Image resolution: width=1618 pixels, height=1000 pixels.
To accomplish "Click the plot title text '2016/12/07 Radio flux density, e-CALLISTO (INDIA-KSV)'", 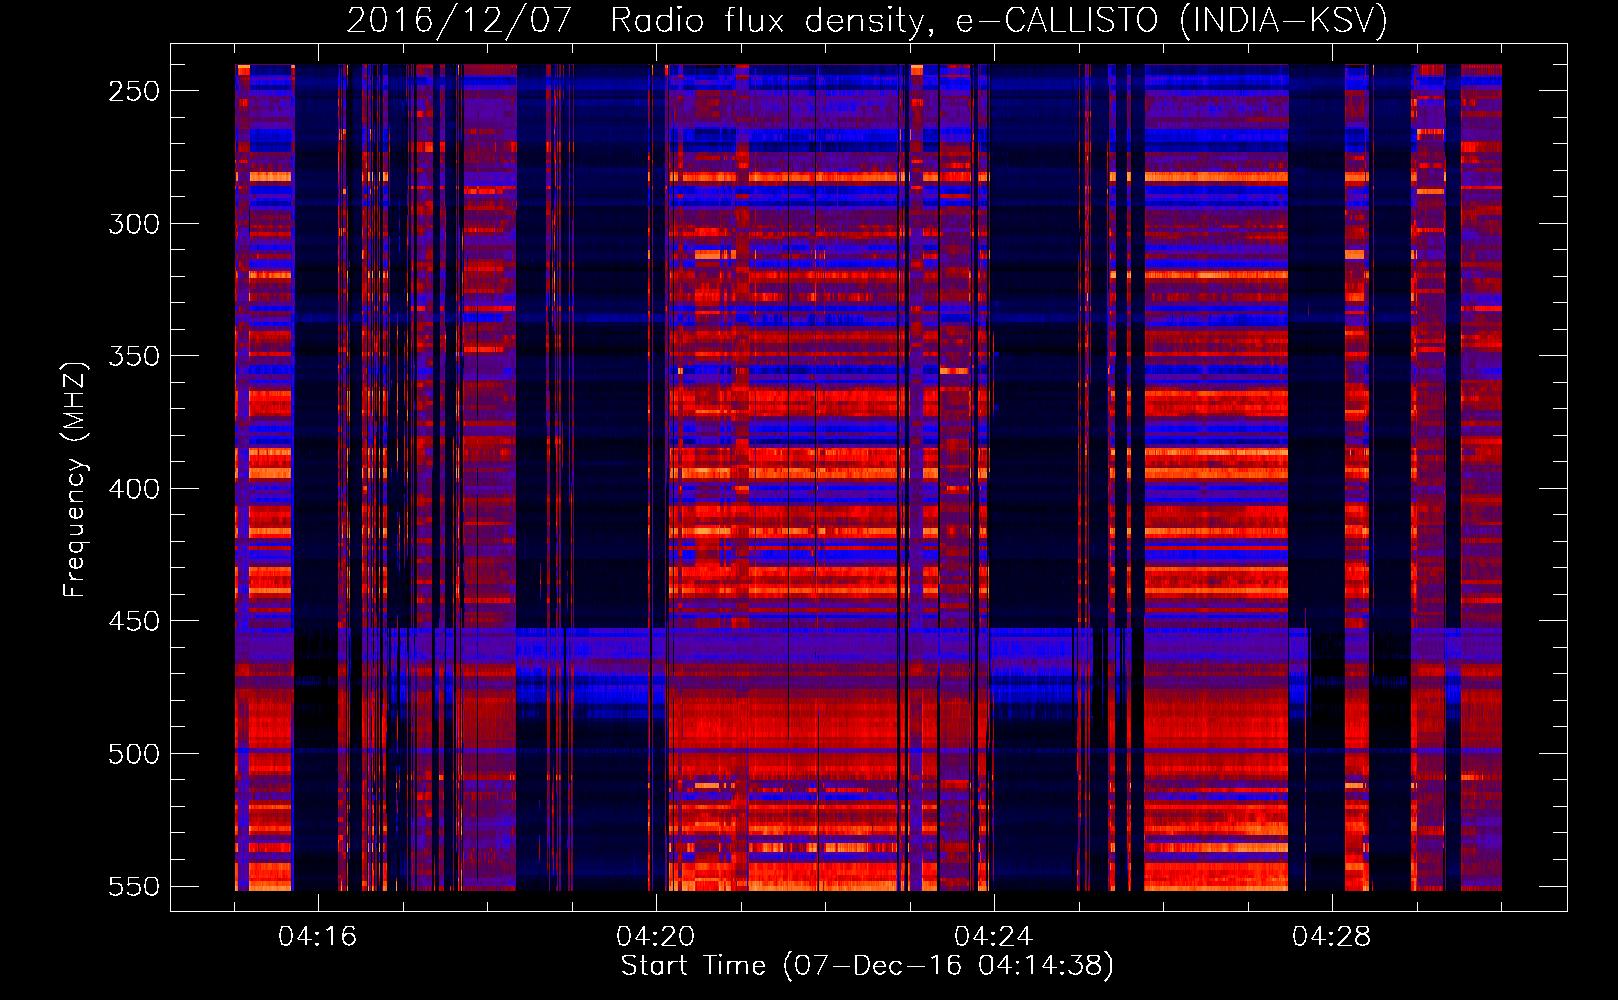I will pyautogui.click(x=867, y=21).
